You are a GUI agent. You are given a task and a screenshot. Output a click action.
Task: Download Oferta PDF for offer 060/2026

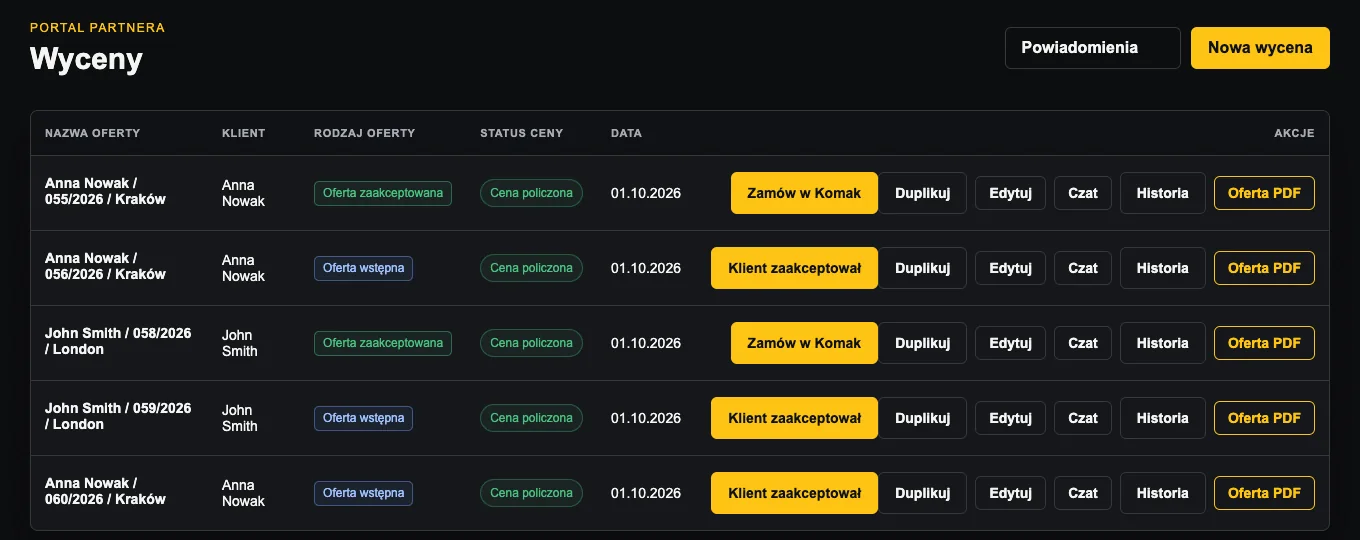pyautogui.click(x=1264, y=493)
